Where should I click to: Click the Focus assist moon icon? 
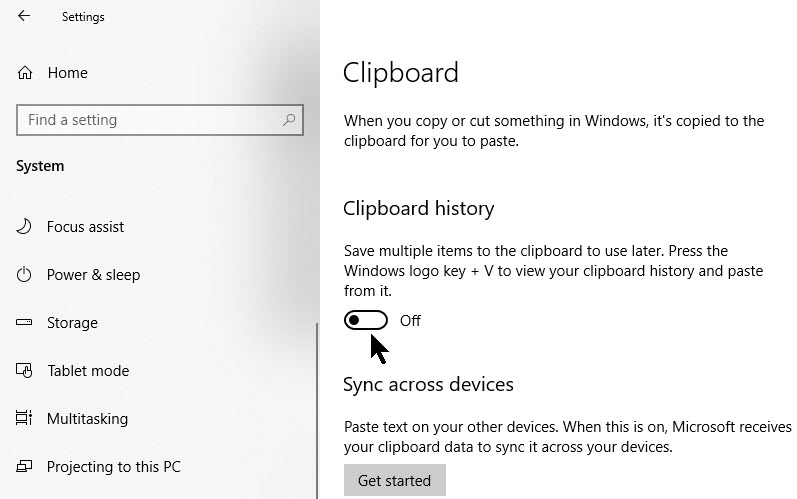tap(25, 227)
